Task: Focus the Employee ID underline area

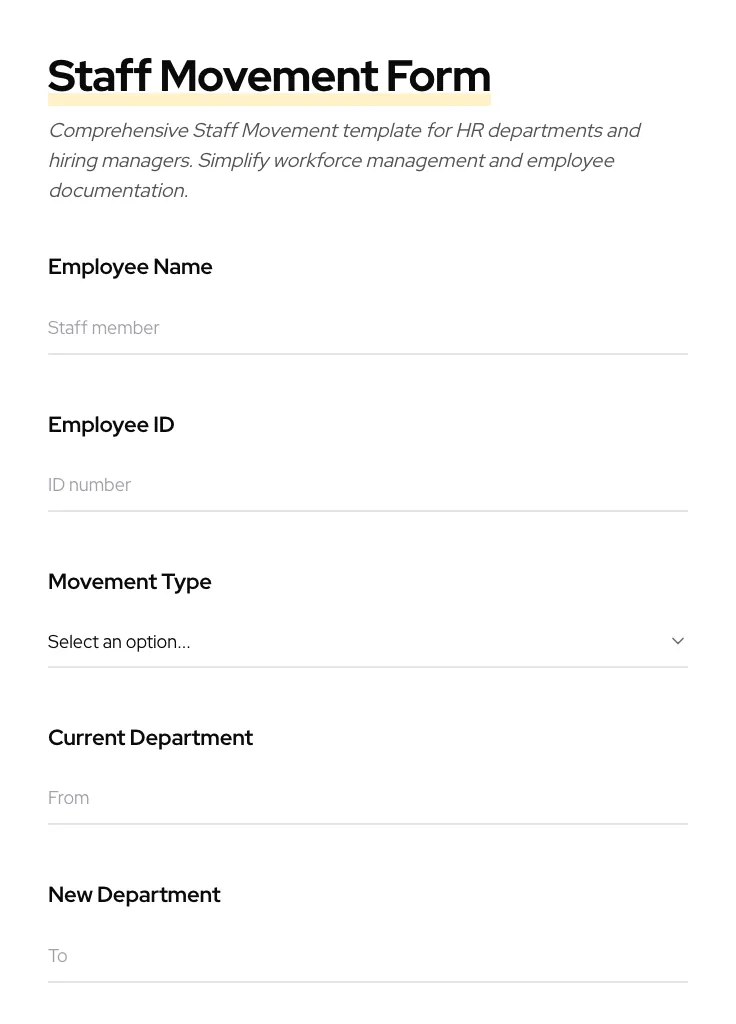Action: pyautogui.click(x=368, y=510)
